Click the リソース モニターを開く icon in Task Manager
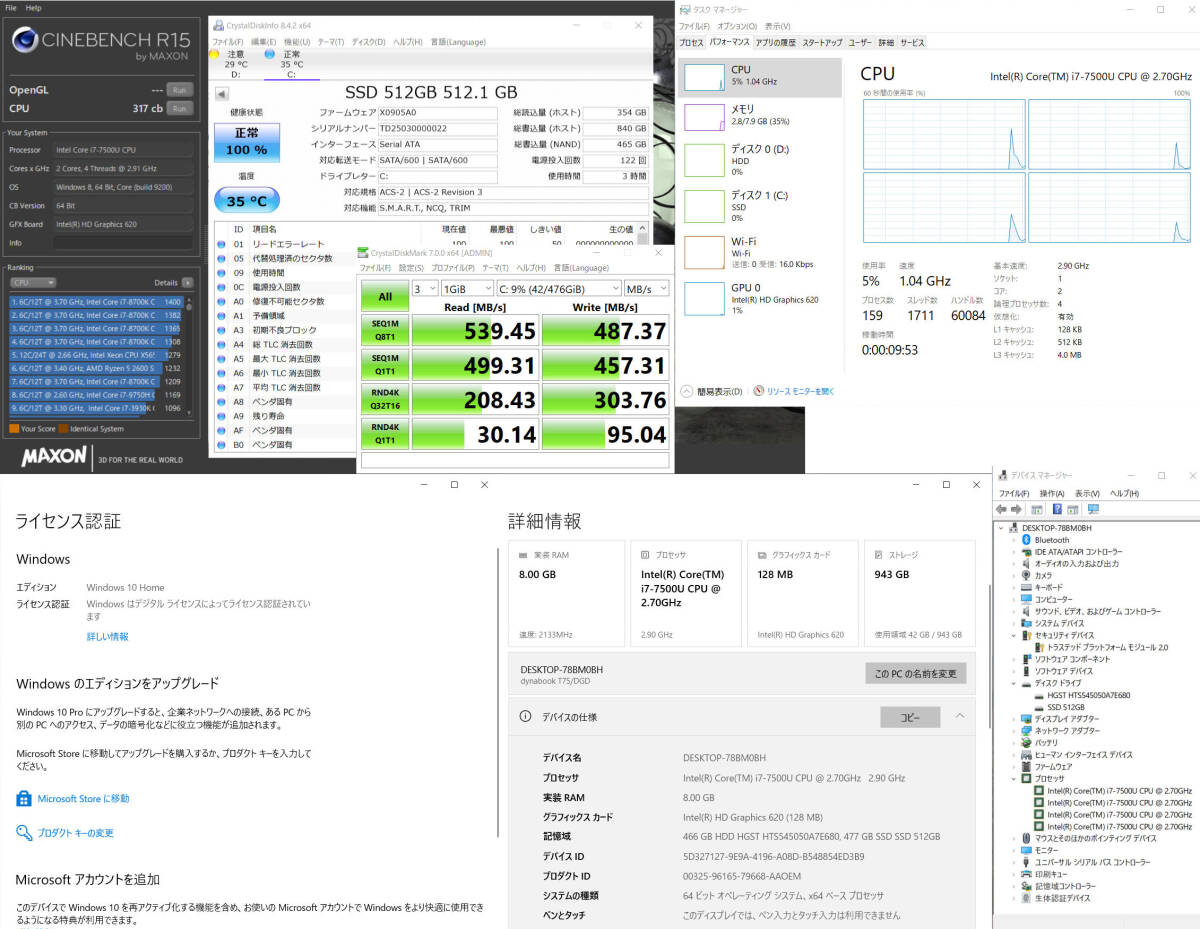This screenshot has width=1200, height=929. [x=759, y=391]
